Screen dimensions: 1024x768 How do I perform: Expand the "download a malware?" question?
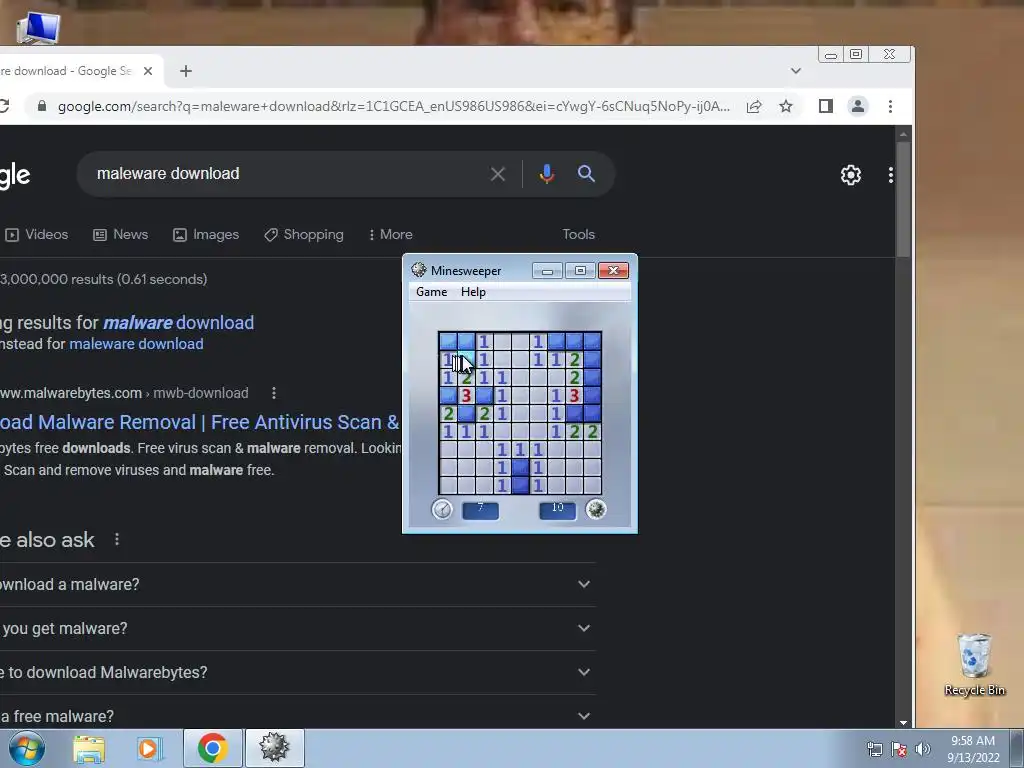[x=297, y=584]
